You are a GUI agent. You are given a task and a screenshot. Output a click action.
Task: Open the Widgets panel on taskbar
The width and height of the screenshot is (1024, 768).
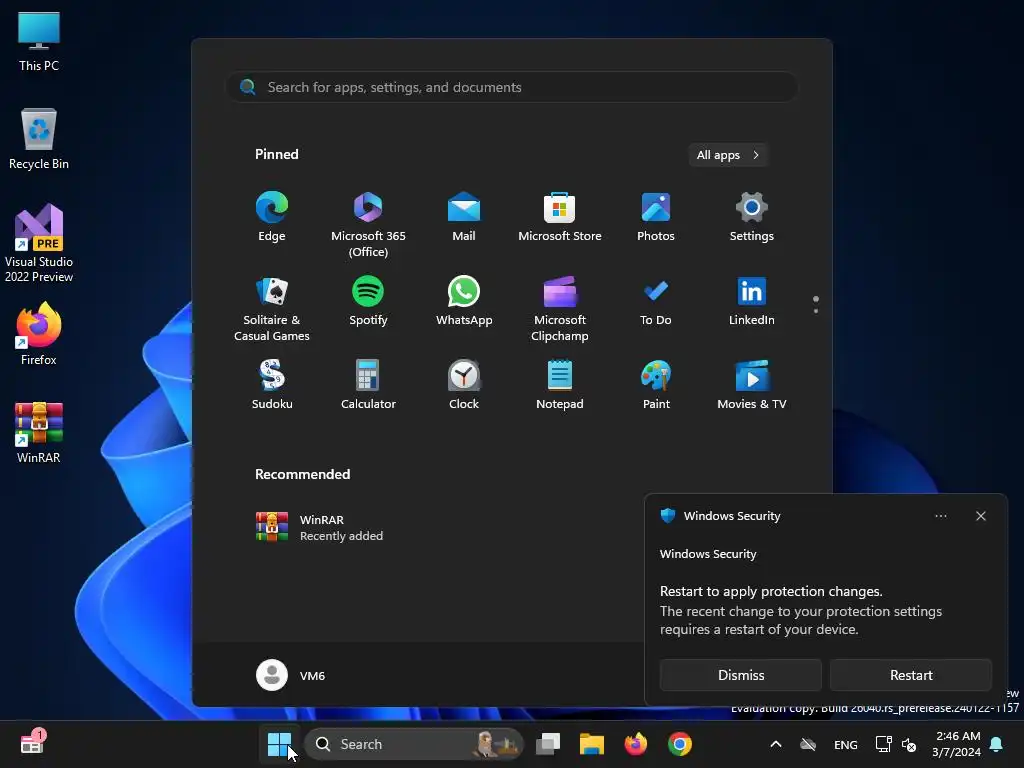point(32,743)
